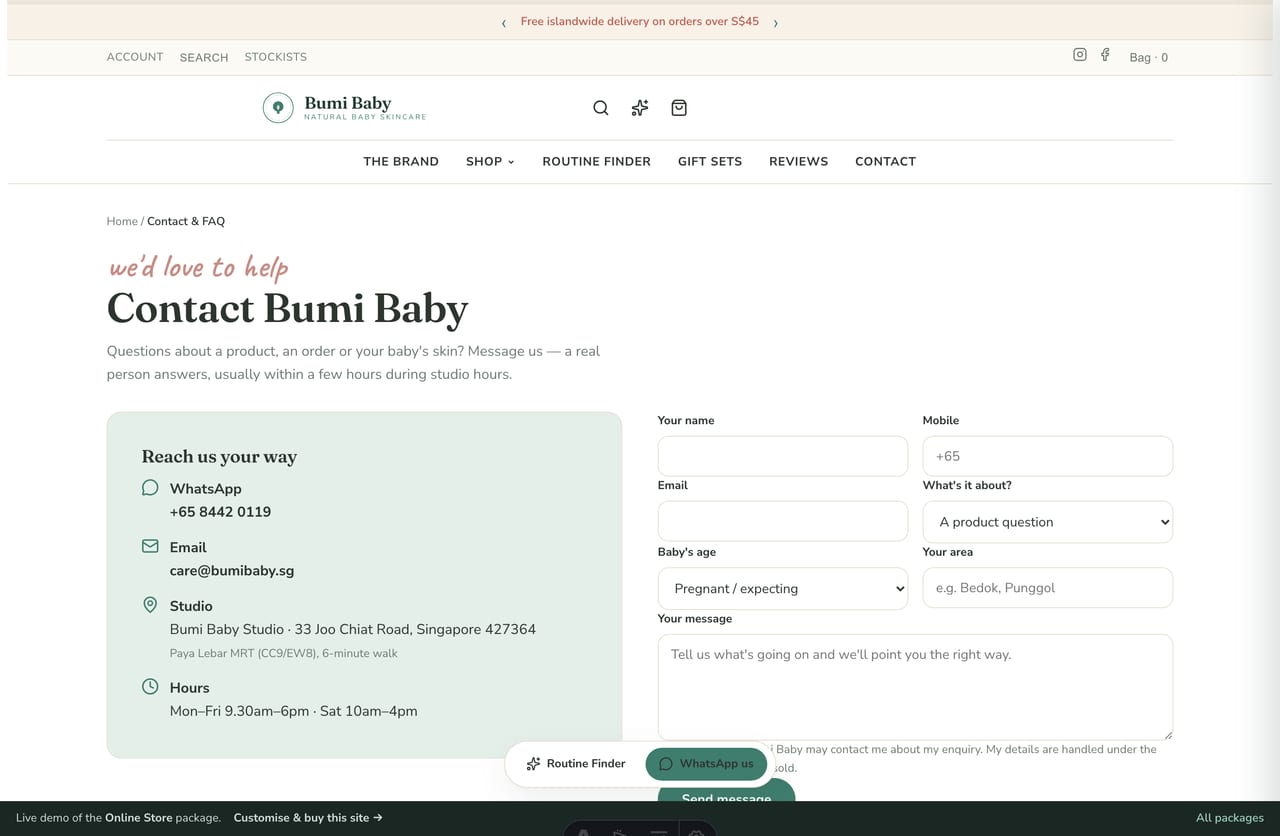This screenshot has height=836, width=1280.
Task: Open the Facebook icon link
Action: click(1105, 55)
